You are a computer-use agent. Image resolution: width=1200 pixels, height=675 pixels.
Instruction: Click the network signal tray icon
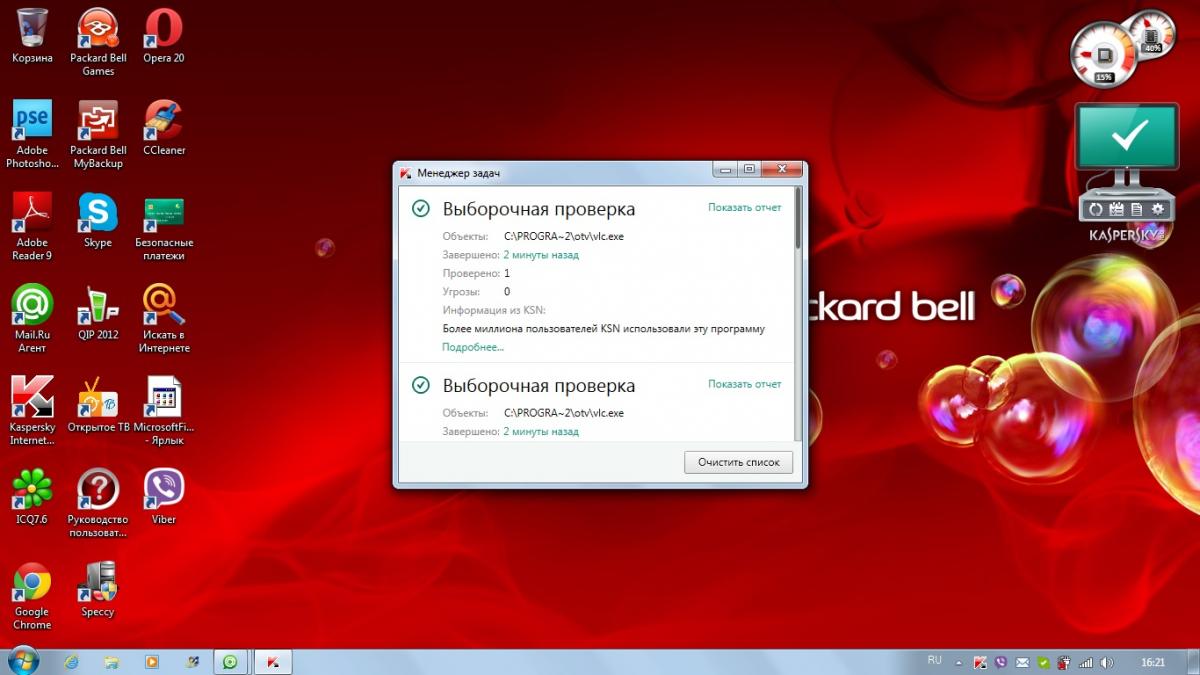coord(1087,662)
